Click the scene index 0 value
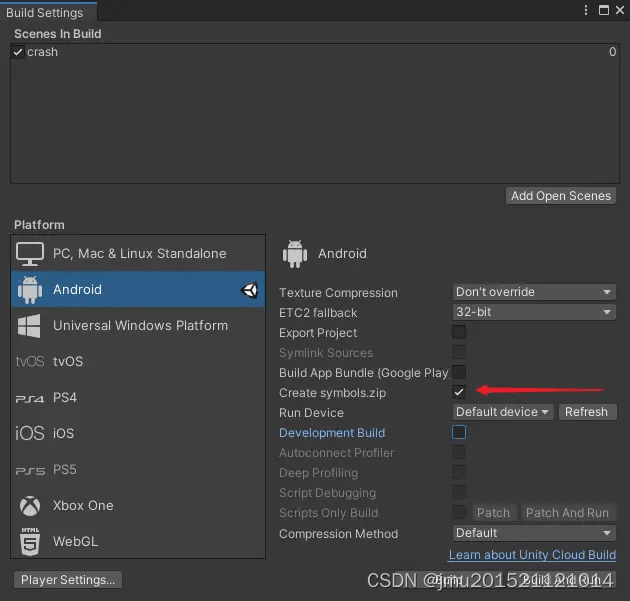The image size is (630, 601). pyautogui.click(x=612, y=52)
